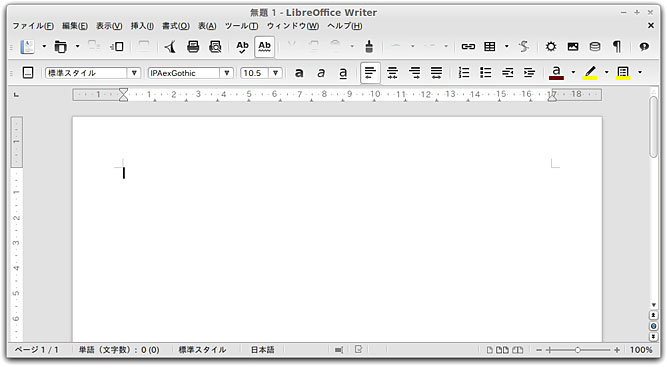The image size is (667, 368).
Task: Click the Open file icon
Action: pos(60,46)
